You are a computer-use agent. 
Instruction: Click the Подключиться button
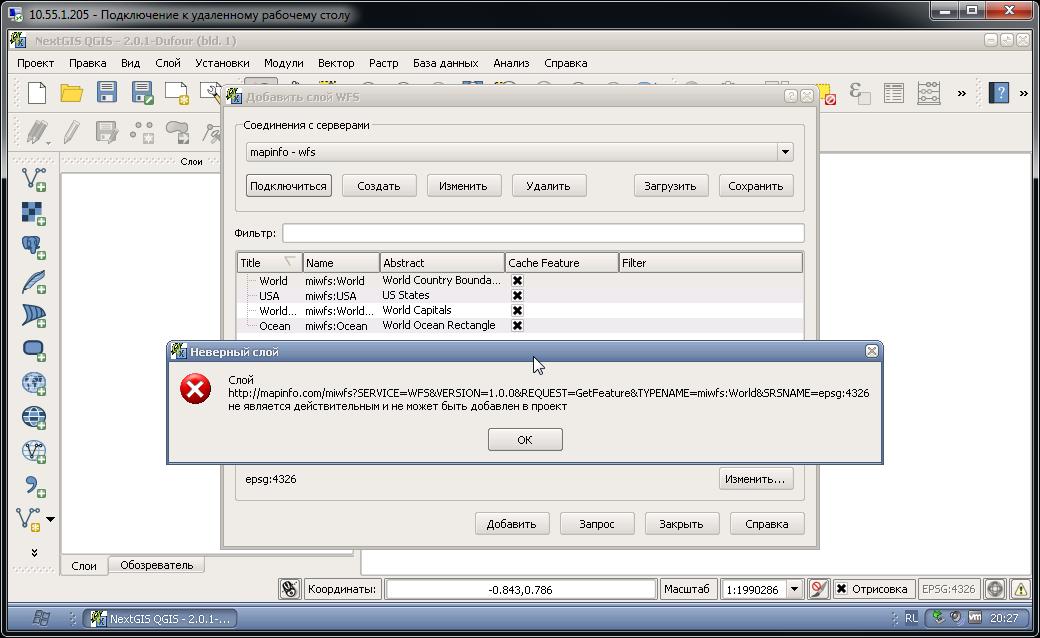tap(288, 186)
